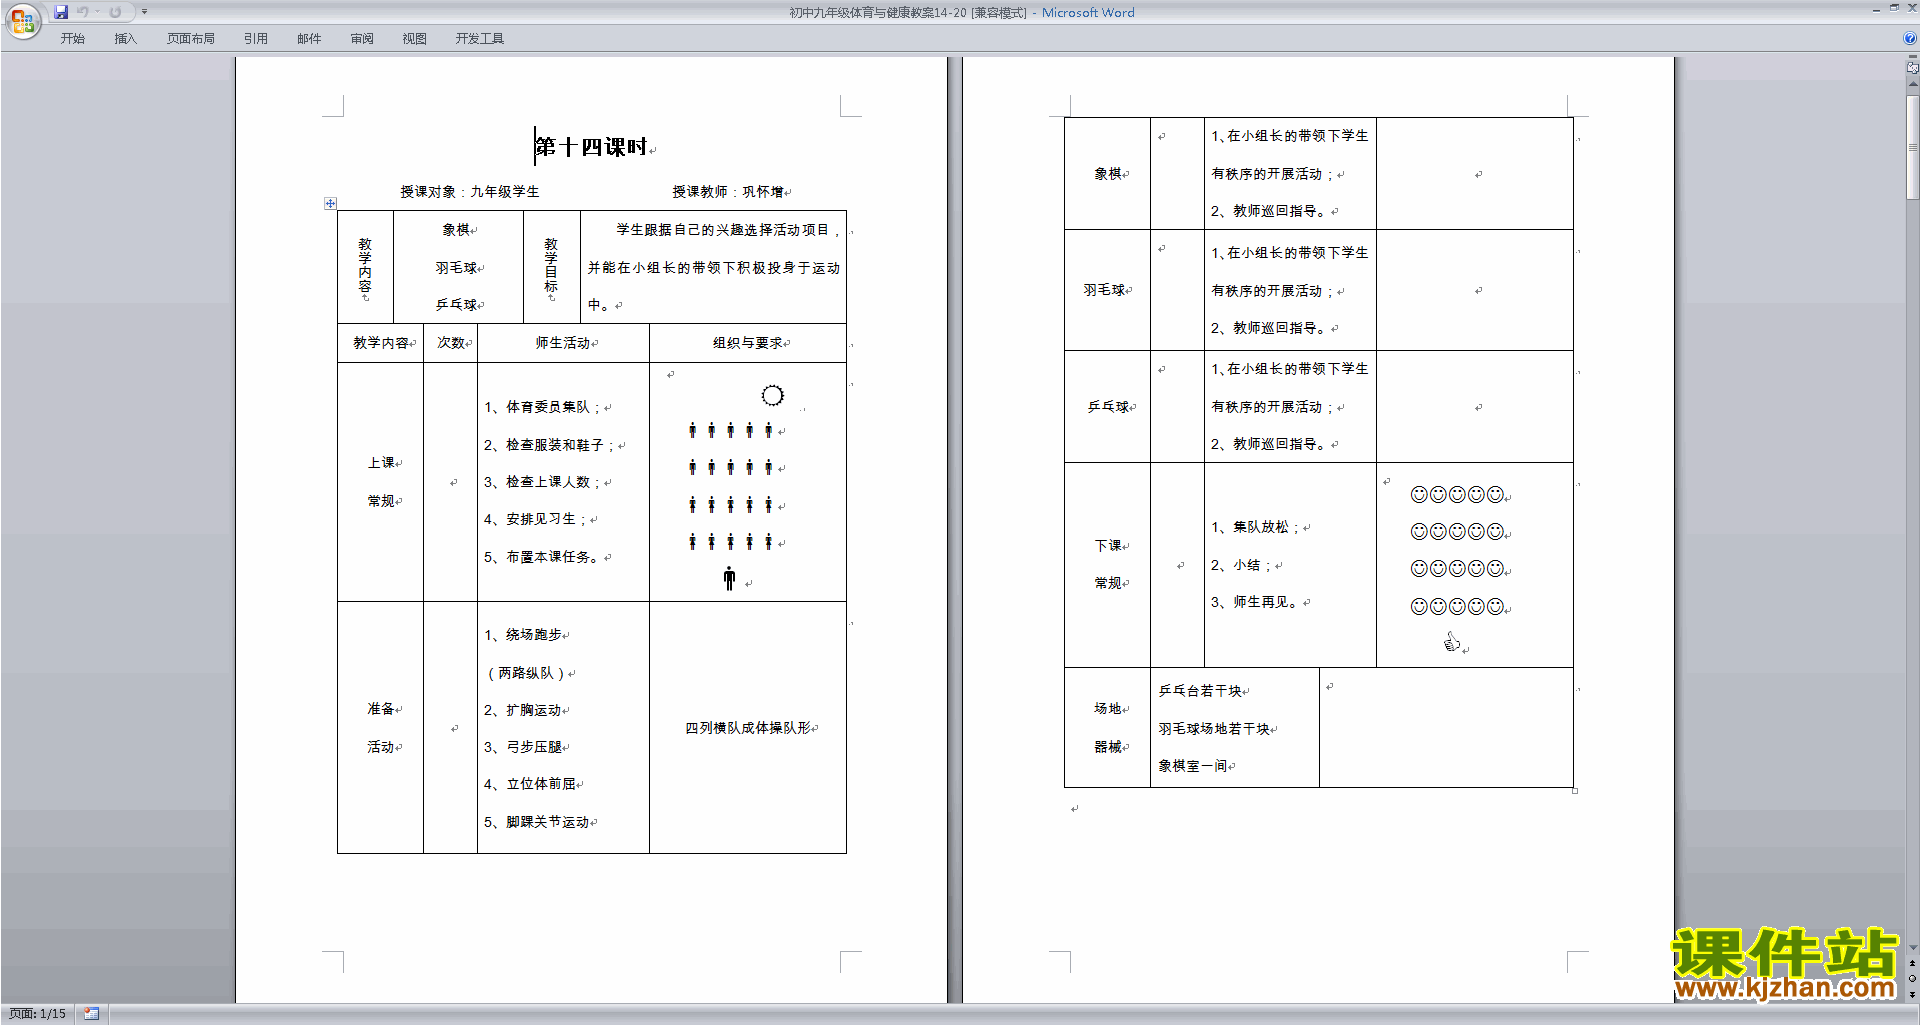
Task: Save the document from Quick Access Toolbar
Action: [x=61, y=12]
